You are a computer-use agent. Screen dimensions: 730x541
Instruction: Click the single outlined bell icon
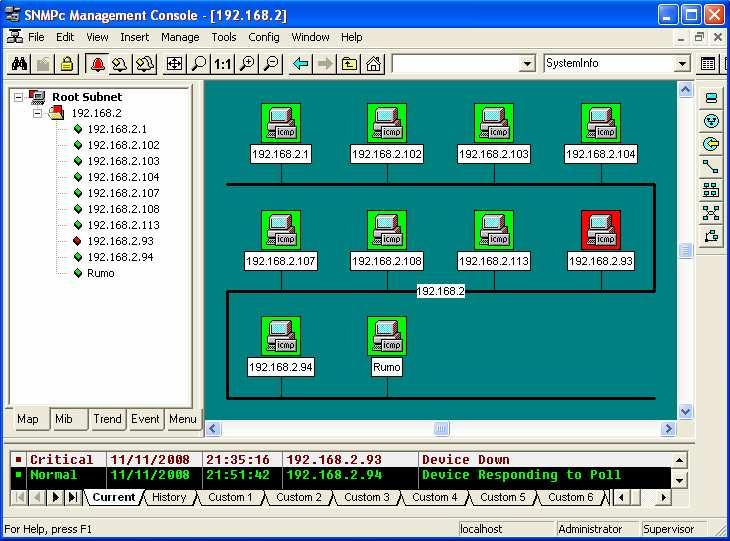[x=121, y=64]
